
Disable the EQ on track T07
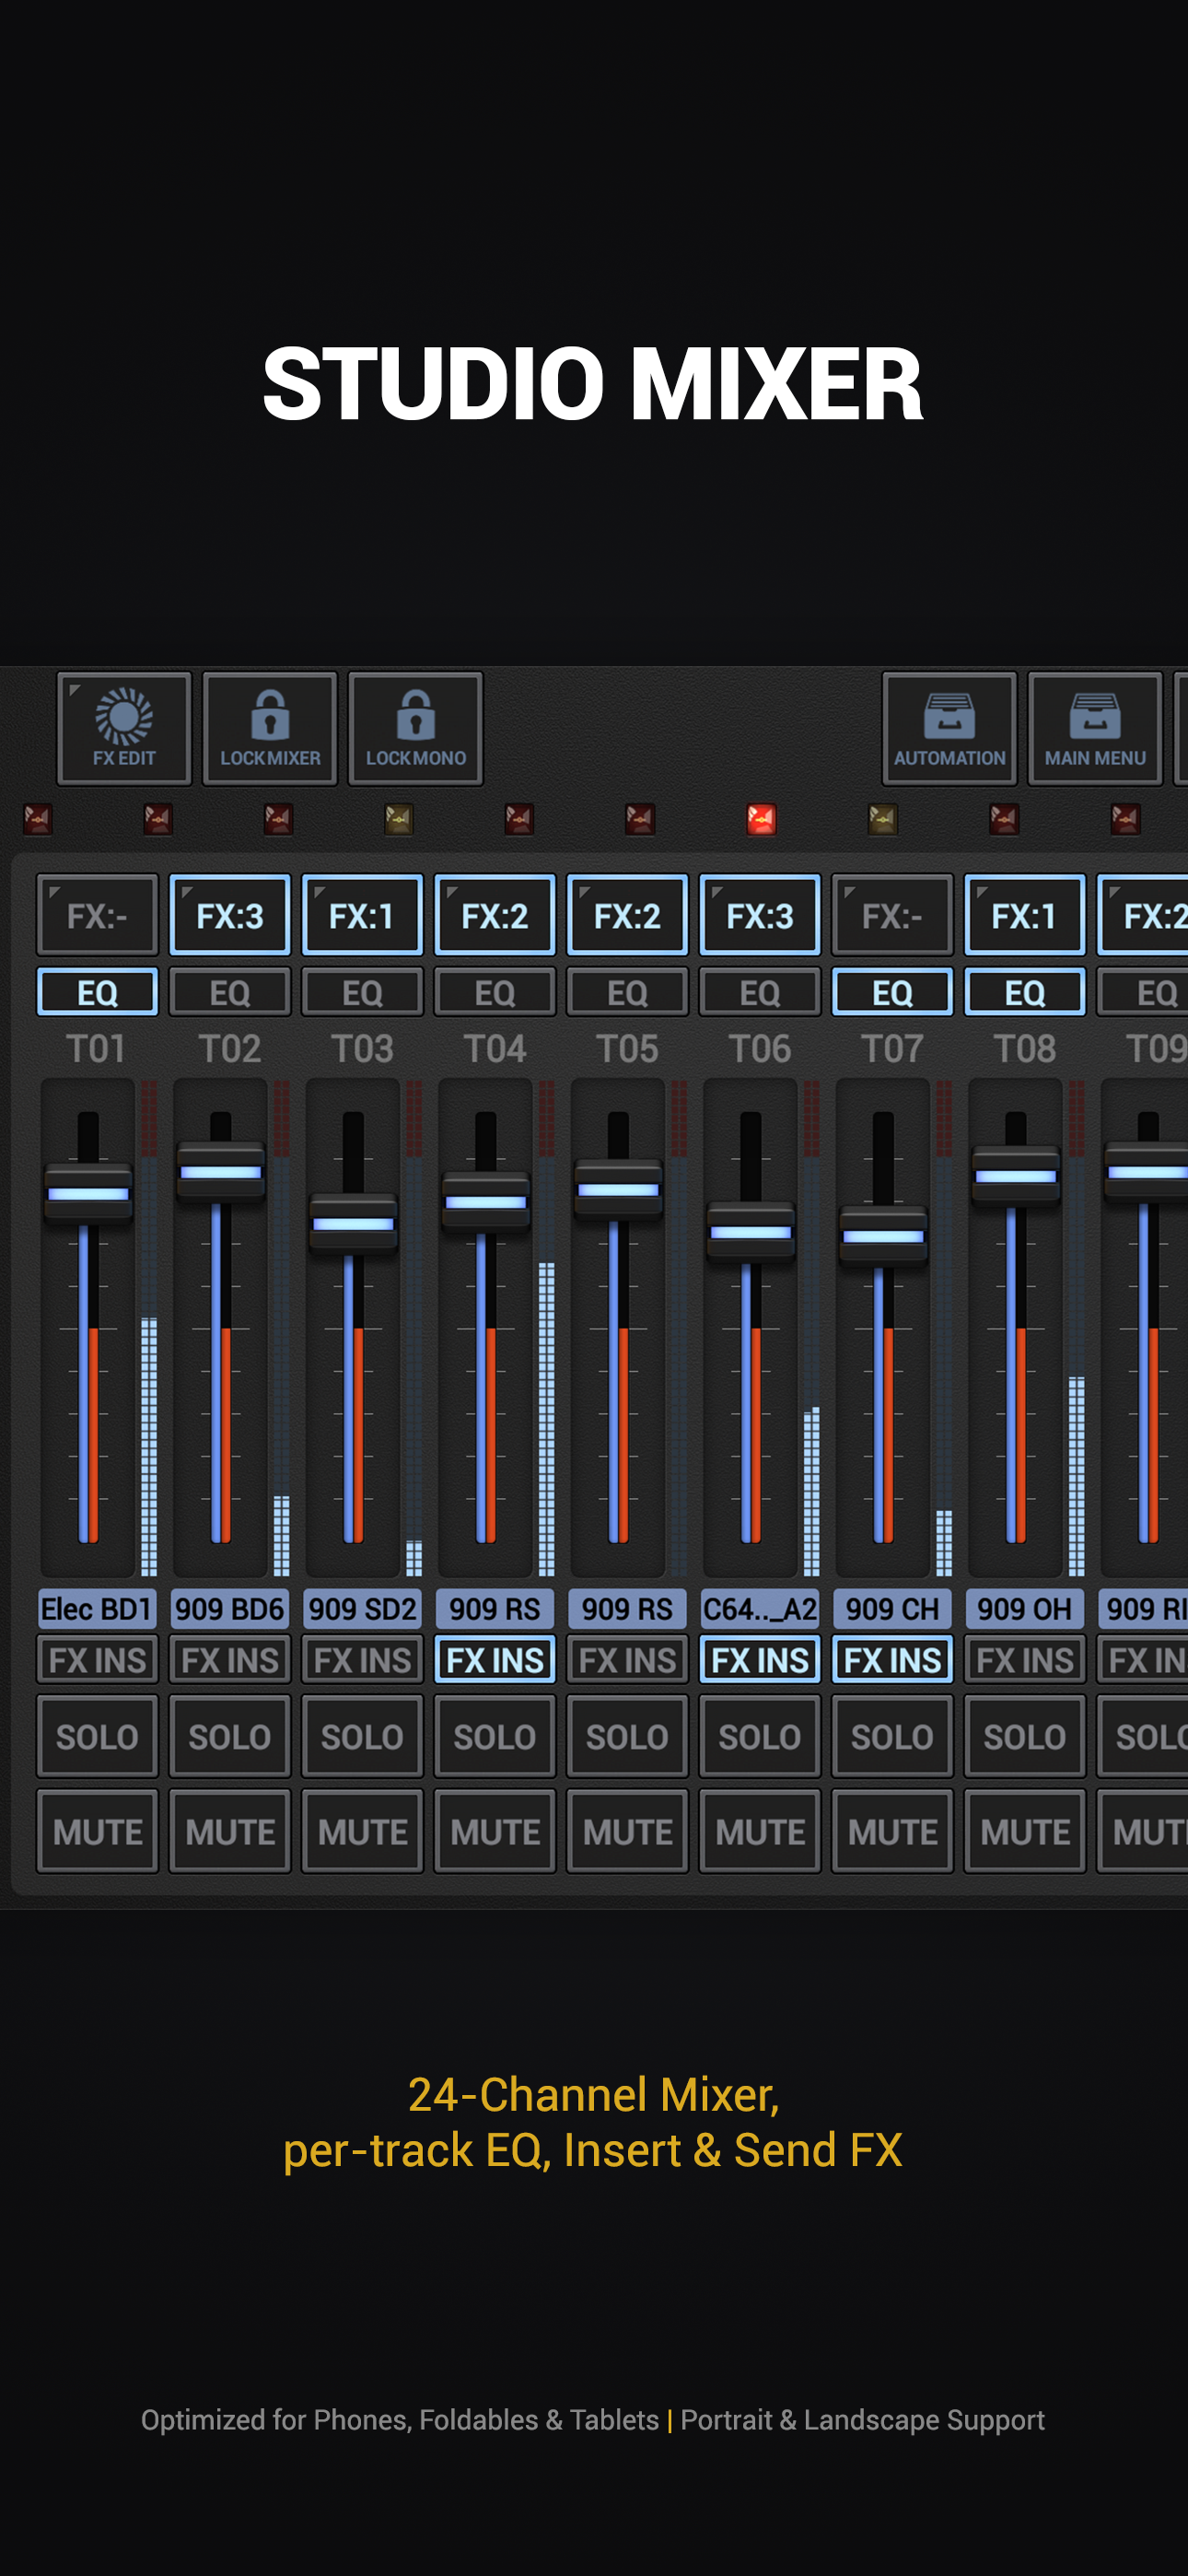(x=892, y=992)
